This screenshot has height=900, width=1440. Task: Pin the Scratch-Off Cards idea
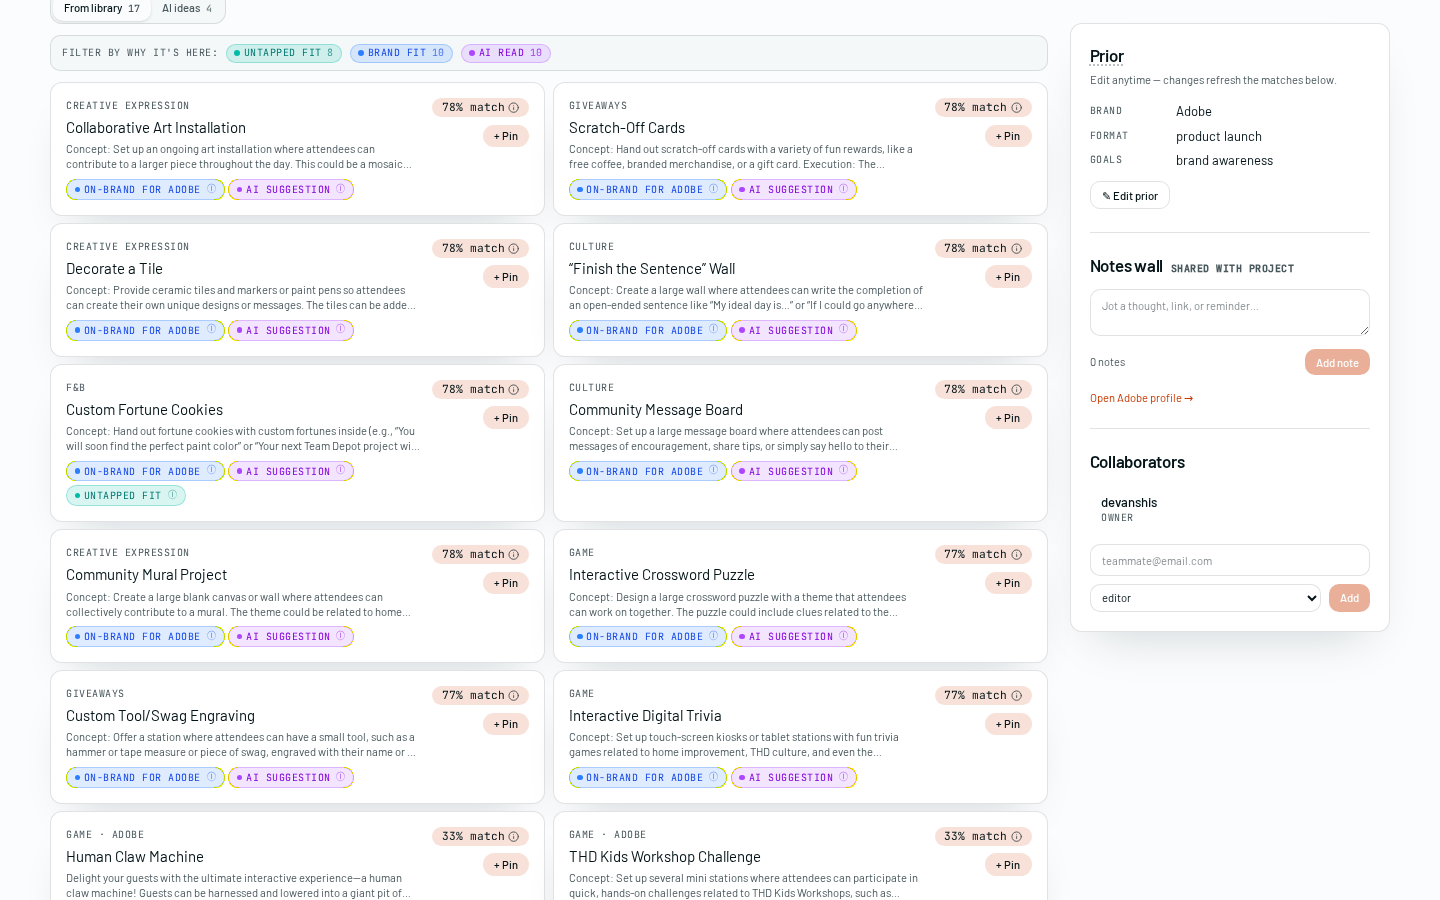(x=1008, y=136)
